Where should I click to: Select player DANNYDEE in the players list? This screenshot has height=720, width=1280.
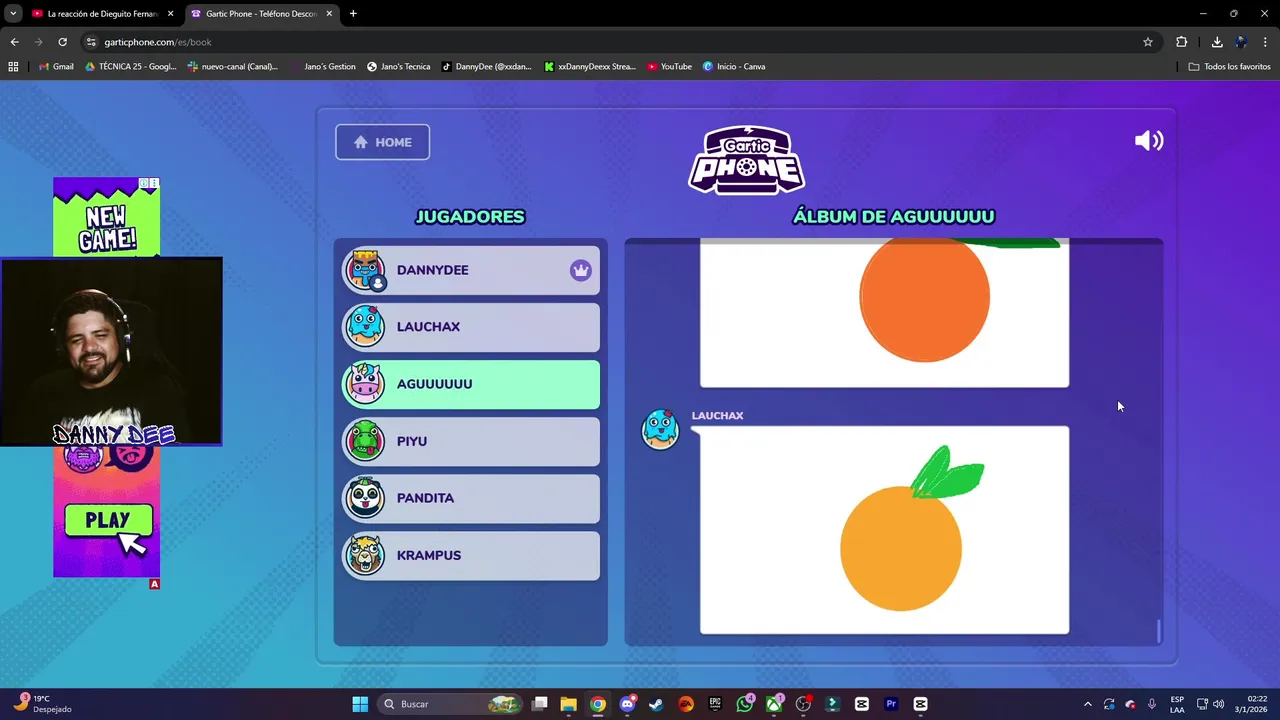(x=471, y=270)
